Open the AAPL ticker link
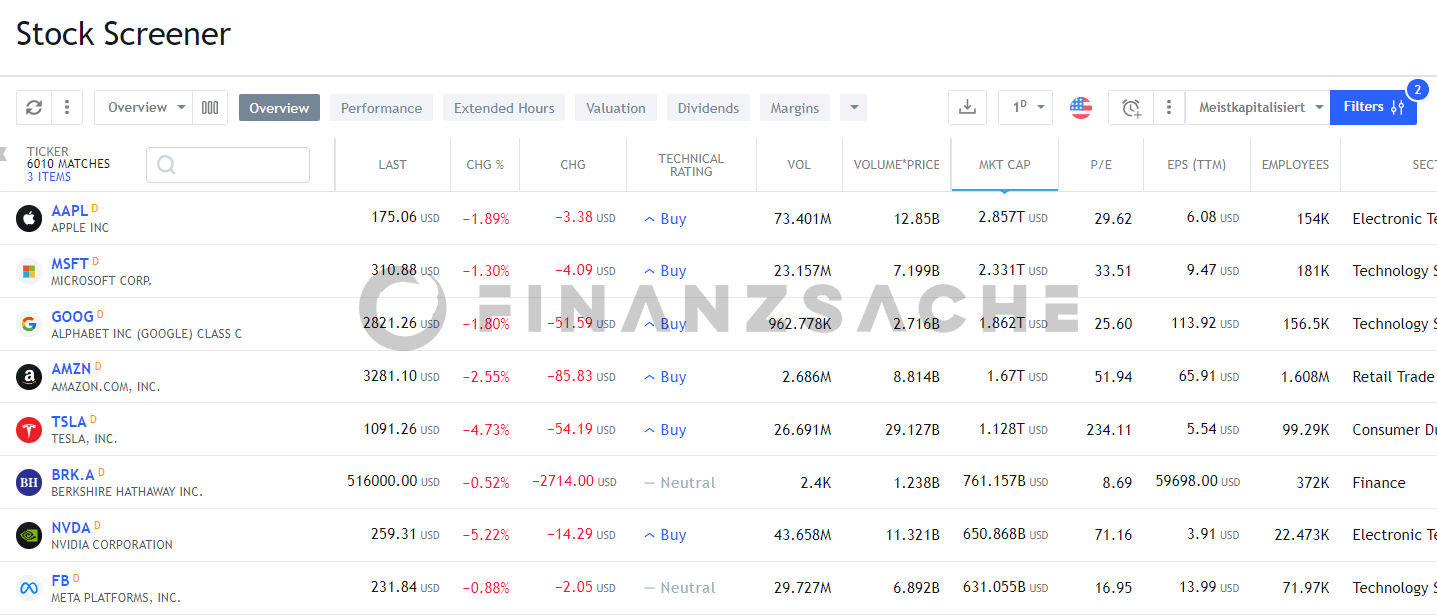1437x616 pixels. click(x=70, y=211)
